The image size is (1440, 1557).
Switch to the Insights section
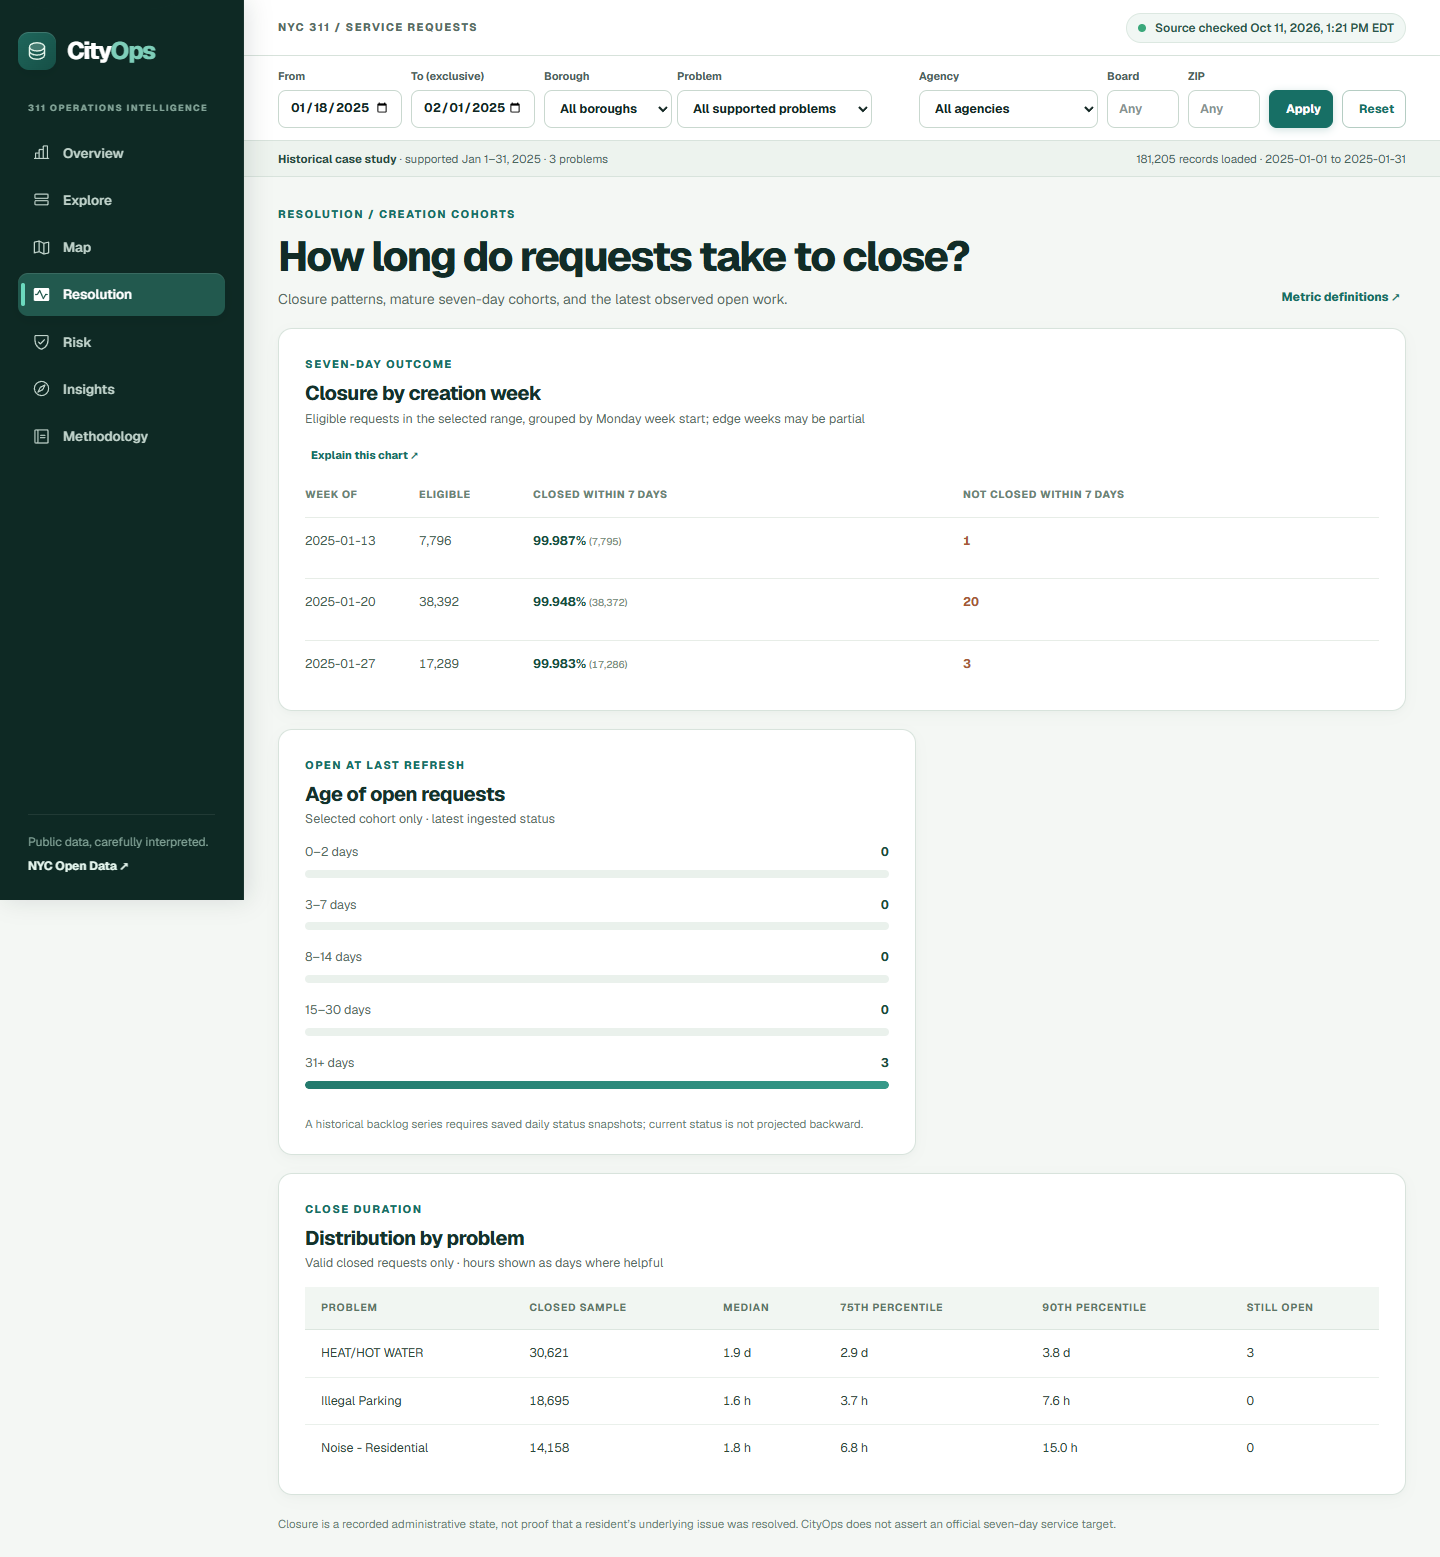pos(121,389)
